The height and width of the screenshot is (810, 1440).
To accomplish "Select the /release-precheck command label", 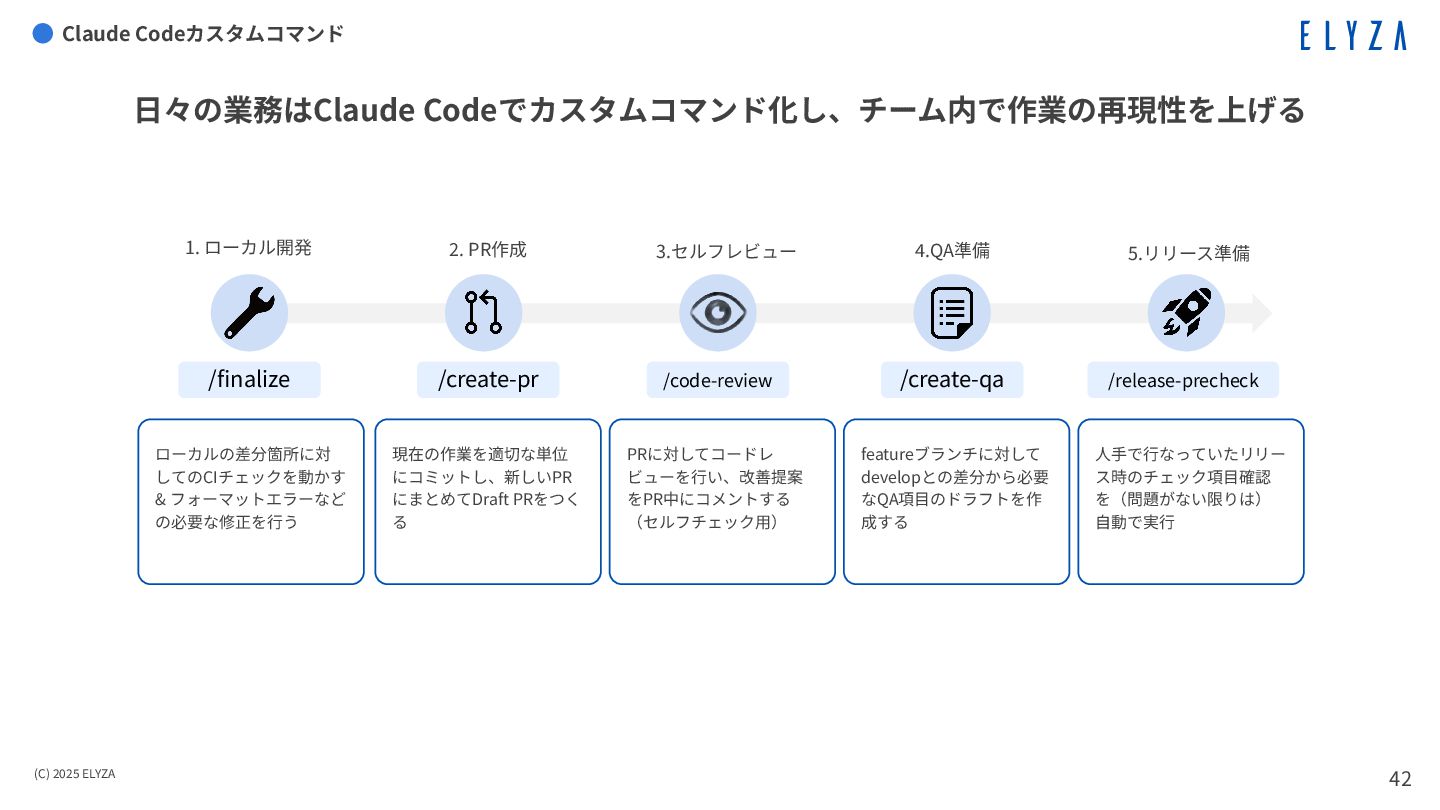I will [x=1183, y=380].
